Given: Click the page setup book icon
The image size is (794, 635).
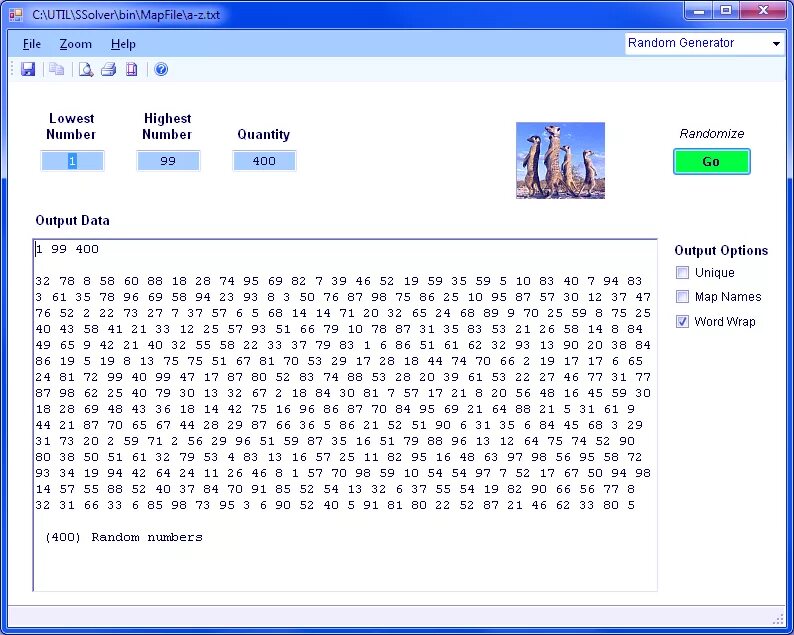Looking at the screenshot, I should pos(132,69).
